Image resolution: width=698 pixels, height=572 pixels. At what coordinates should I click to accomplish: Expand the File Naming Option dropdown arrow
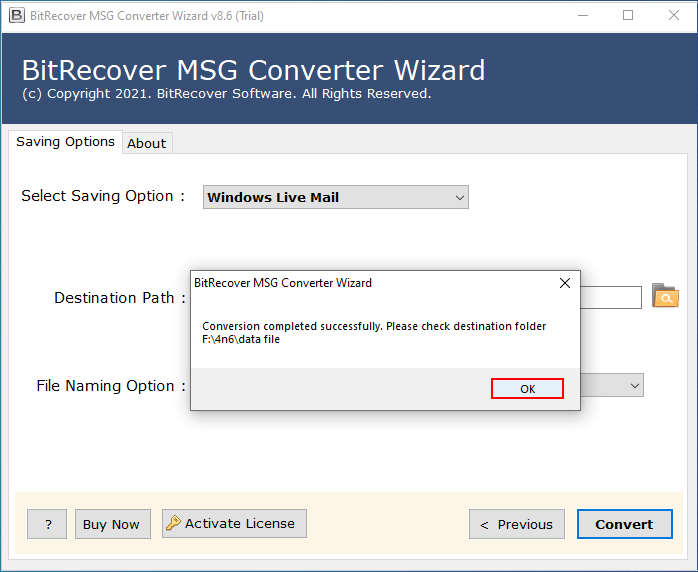click(x=635, y=385)
